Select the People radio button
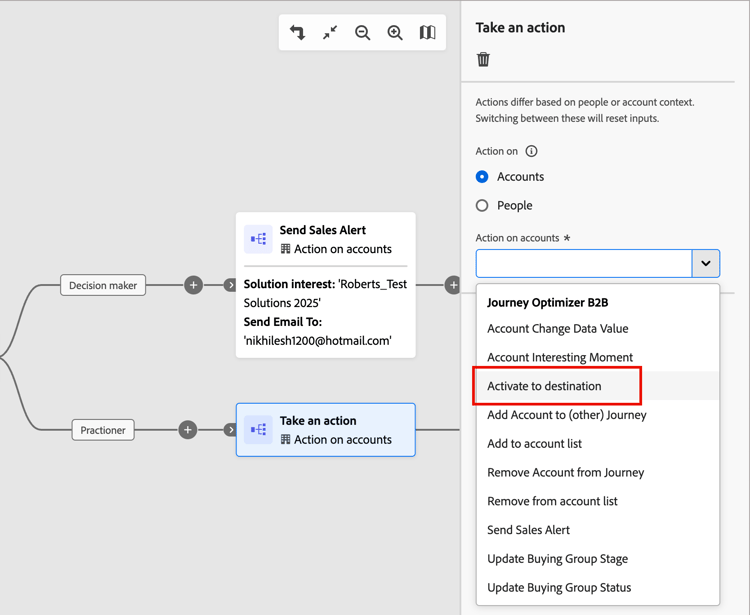 click(x=482, y=206)
